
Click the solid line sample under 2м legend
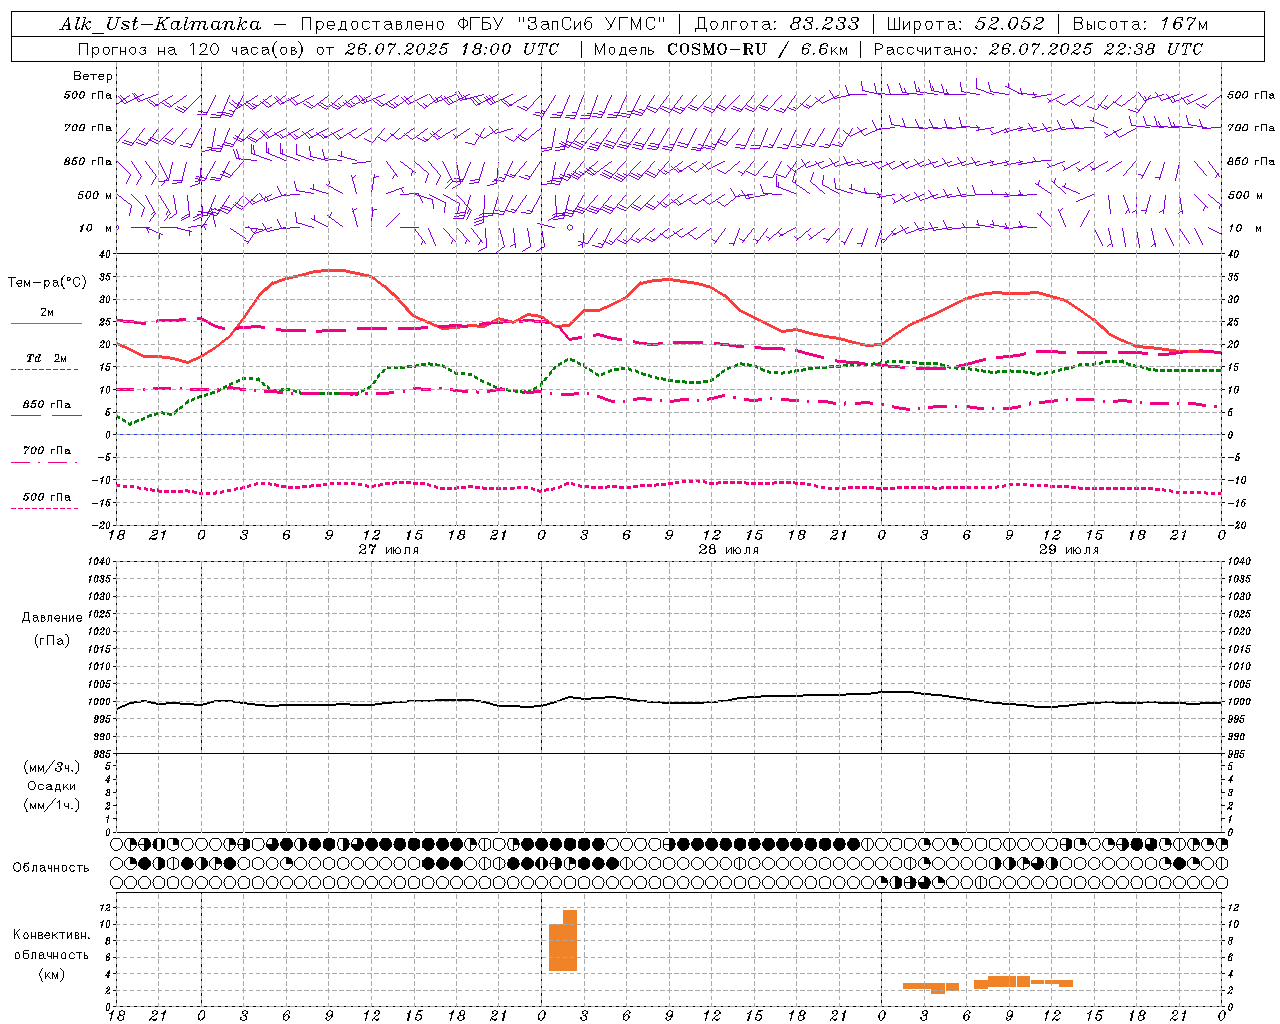point(45,323)
